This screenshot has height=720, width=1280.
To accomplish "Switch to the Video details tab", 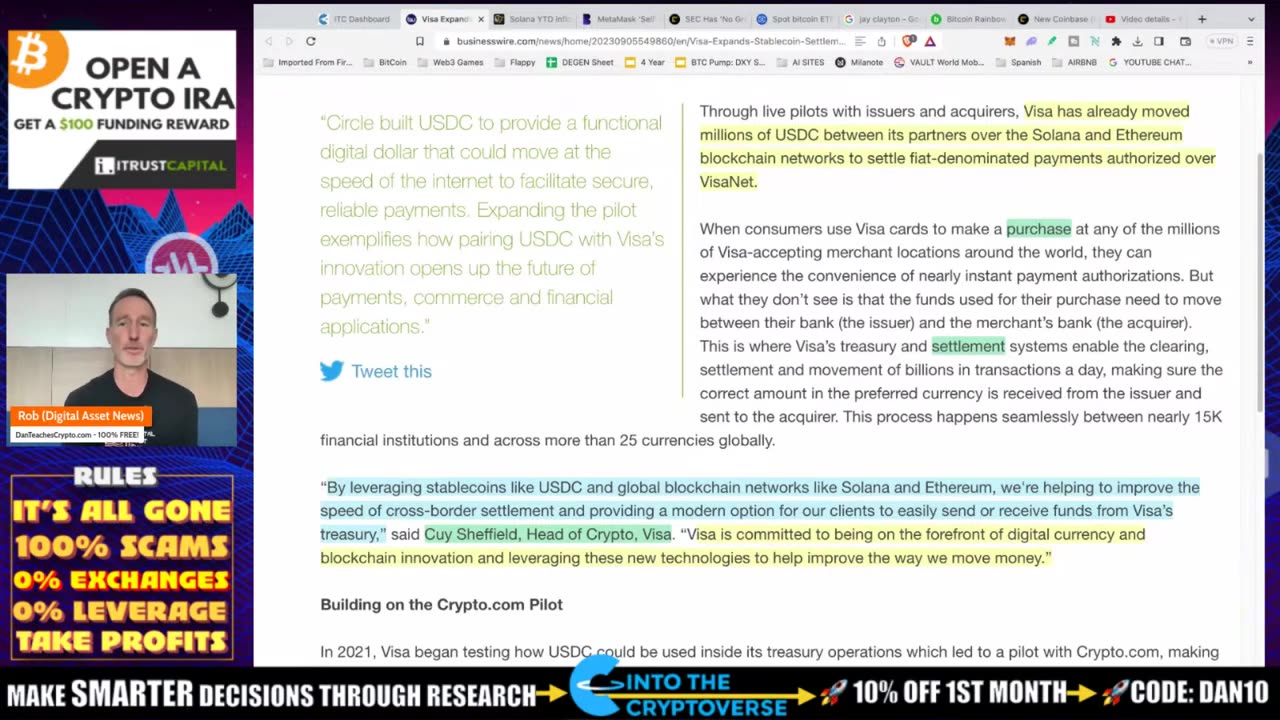I will 1143,19.
